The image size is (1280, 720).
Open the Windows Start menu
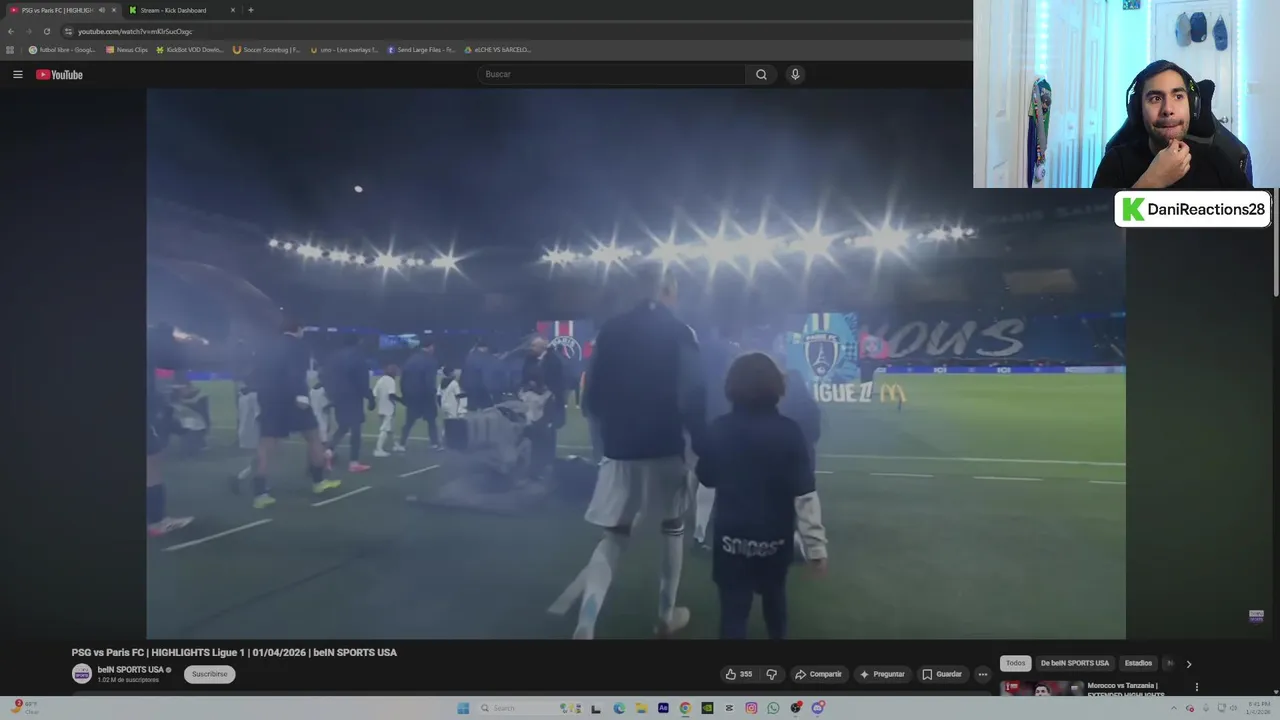point(463,708)
